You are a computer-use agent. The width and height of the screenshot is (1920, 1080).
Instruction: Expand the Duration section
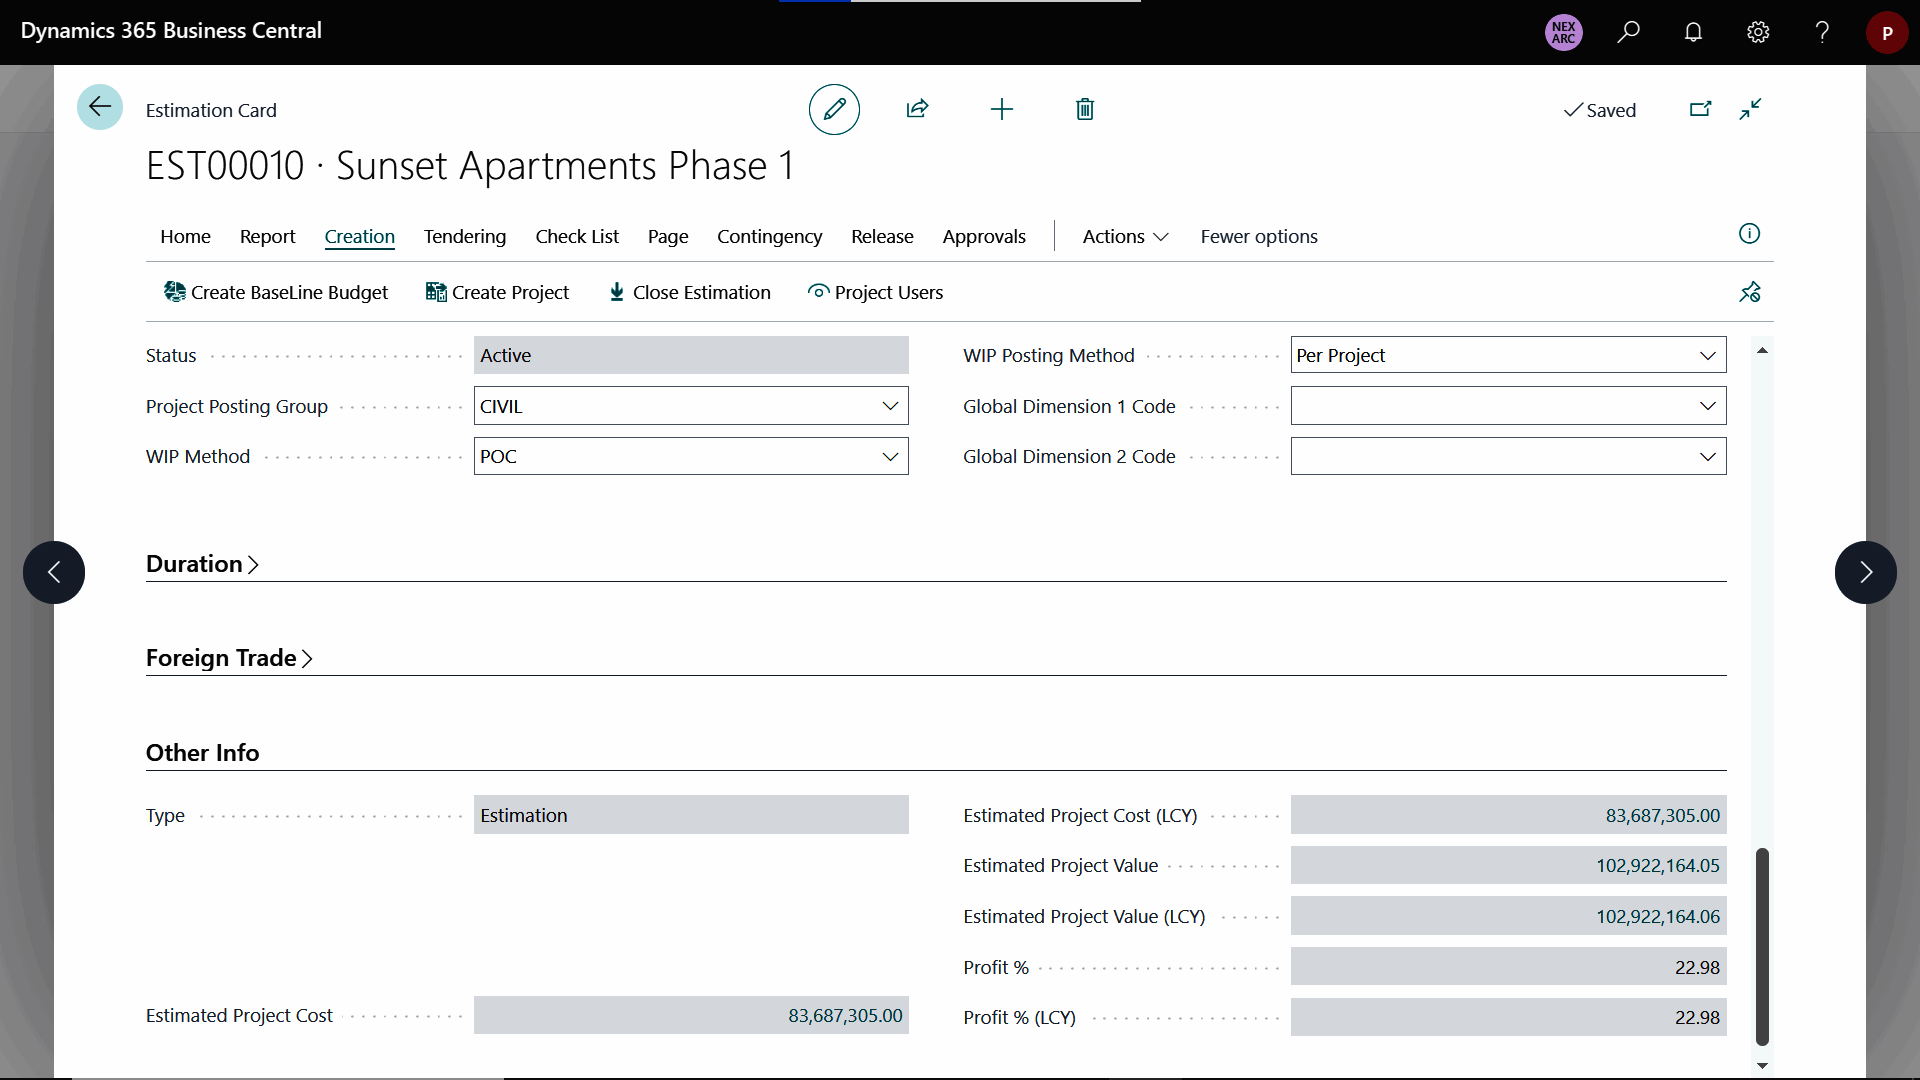(202, 564)
